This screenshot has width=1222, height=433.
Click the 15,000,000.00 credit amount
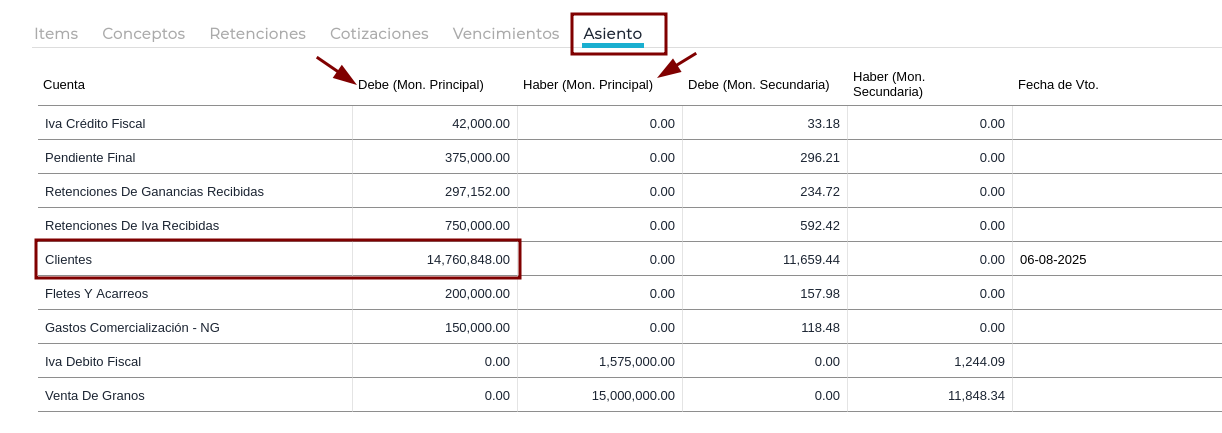pos(633,395)
